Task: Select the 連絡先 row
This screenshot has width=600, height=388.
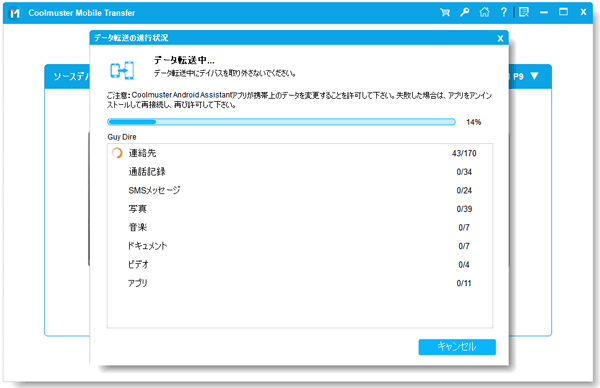Action: click(300, 153)
